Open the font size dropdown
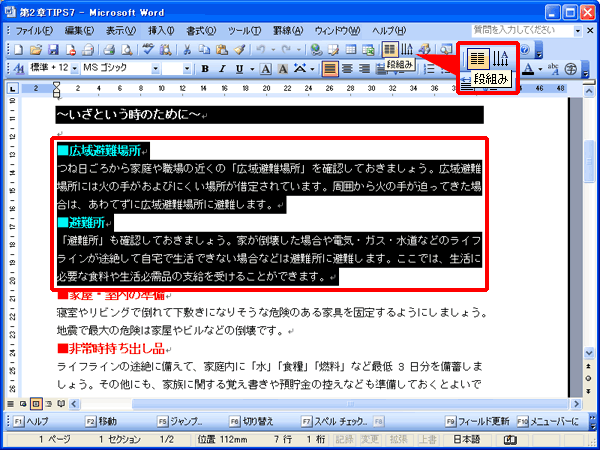 [187, 69]
